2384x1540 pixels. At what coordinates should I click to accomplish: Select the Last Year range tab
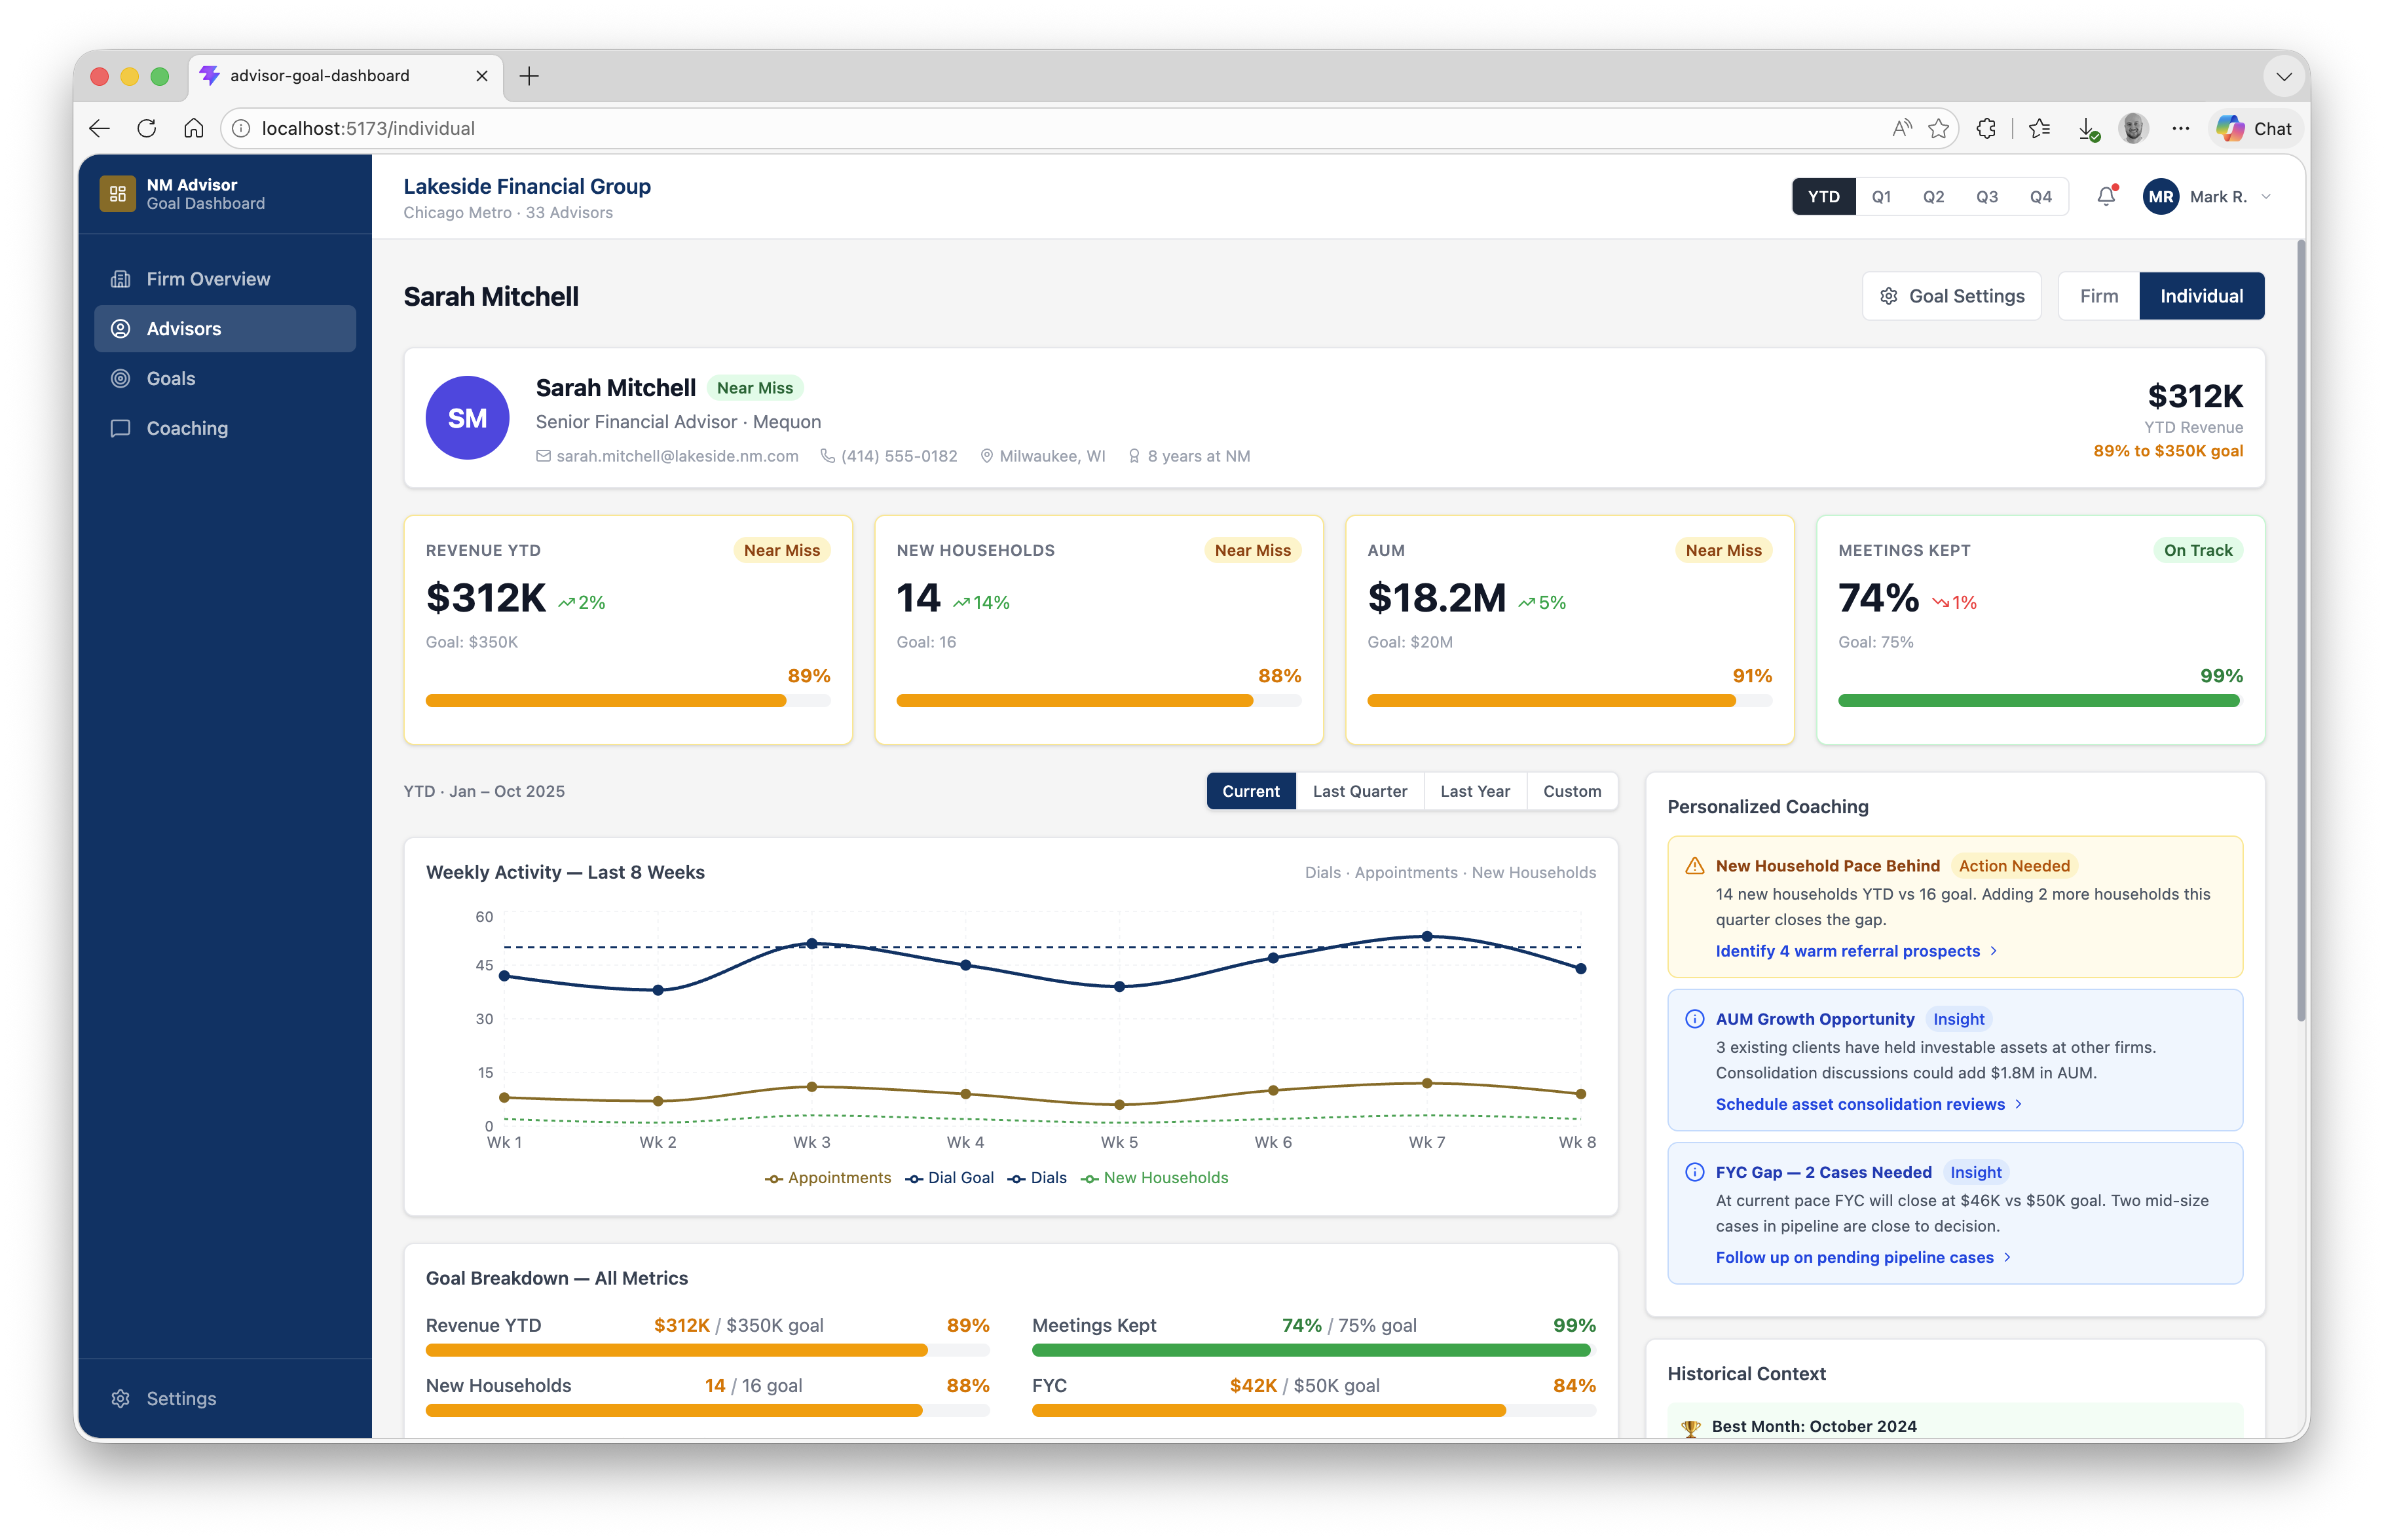(x=1474, y=791)
